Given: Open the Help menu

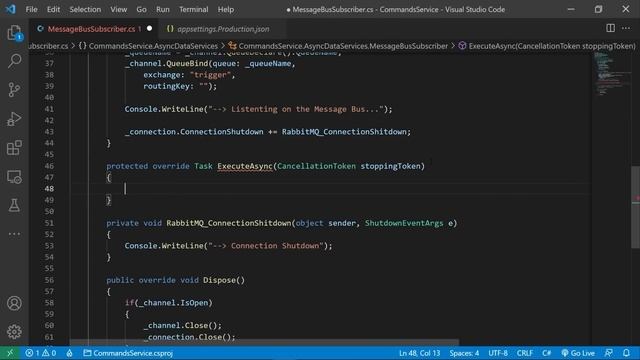Looking at the screenshot, I should [x=226, y=9].
